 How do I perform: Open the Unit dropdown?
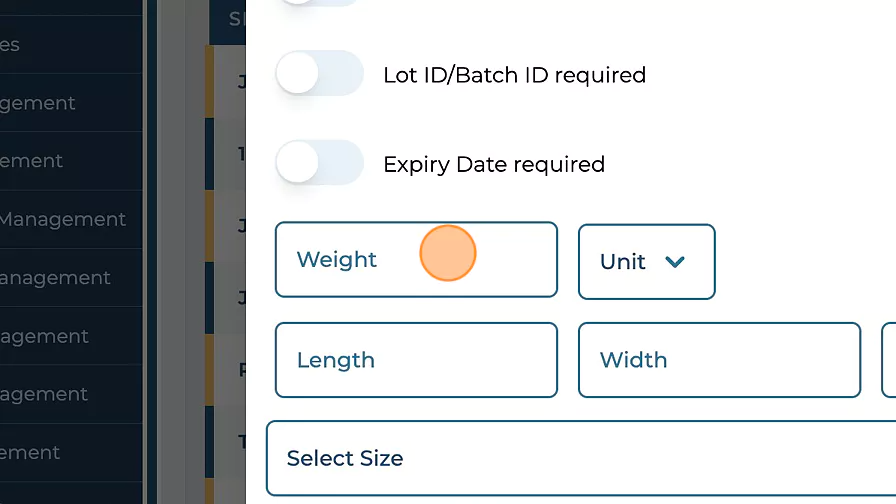coord(646,262)
